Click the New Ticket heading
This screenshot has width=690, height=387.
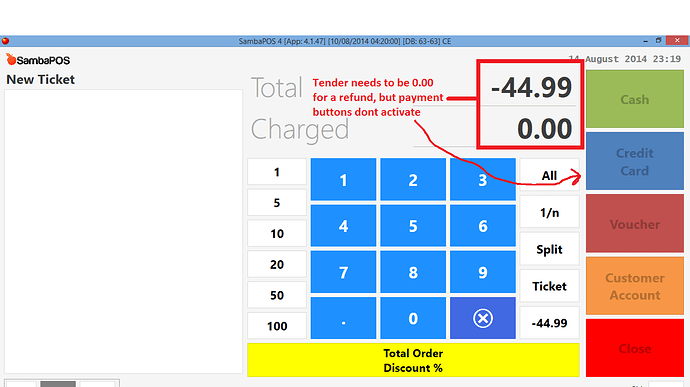pos(40,80)
